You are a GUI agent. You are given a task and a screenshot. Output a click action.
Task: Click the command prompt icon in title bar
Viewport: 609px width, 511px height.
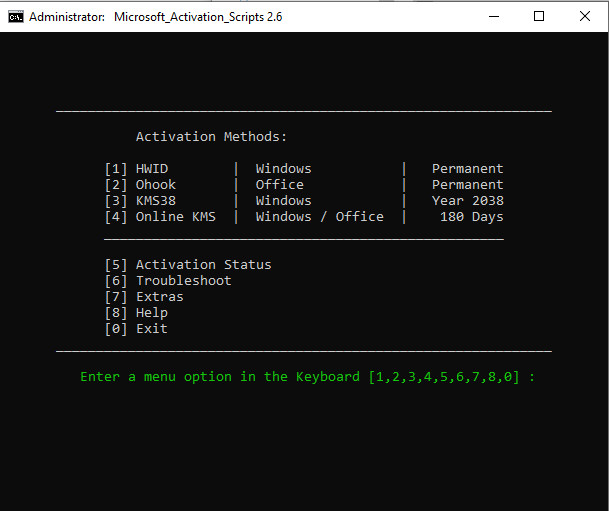[x=16, y=17]
